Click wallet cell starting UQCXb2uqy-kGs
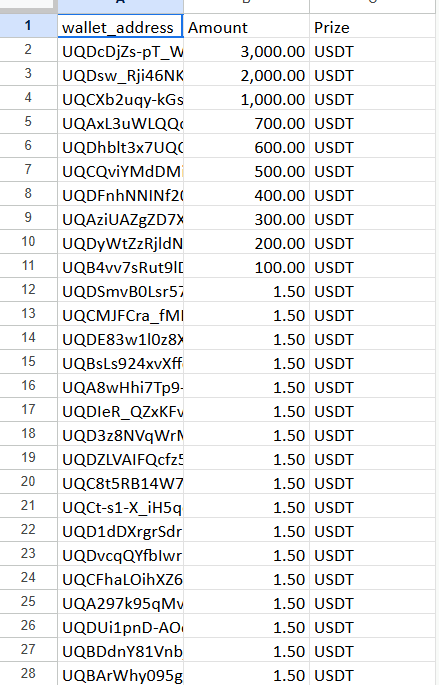Image resolution: width=439 pixels, height=685 pixels. click(x=120, y=98)
